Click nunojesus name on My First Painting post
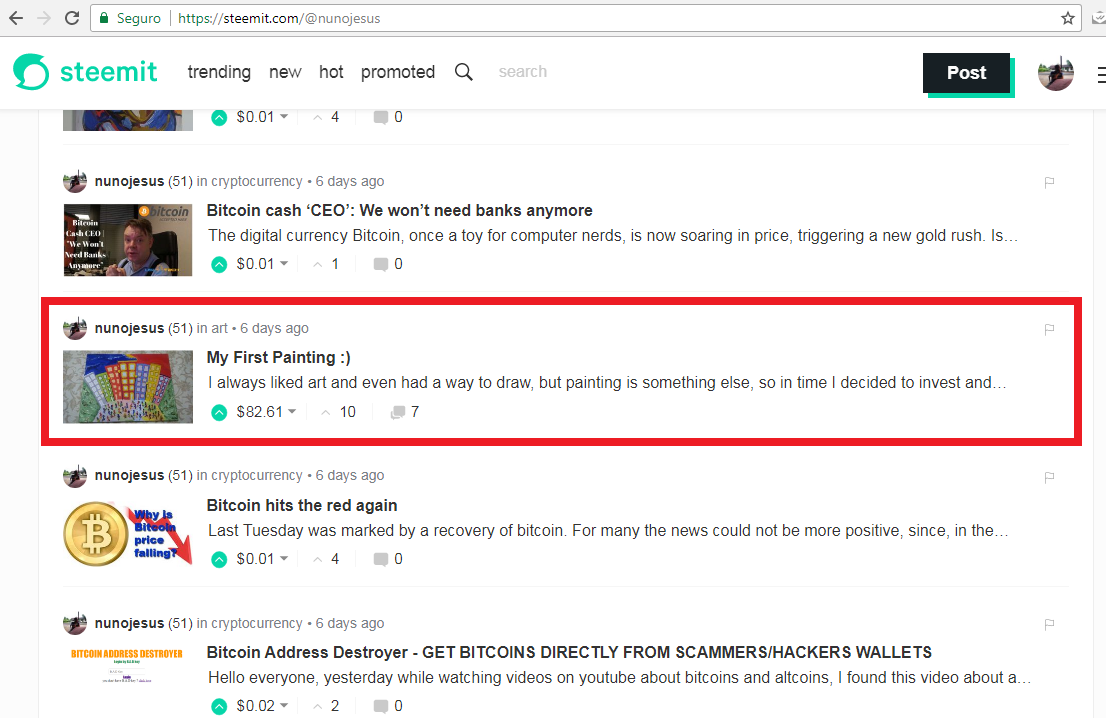1106x718 pixels. pyautogui.click(x=129, y=329)
